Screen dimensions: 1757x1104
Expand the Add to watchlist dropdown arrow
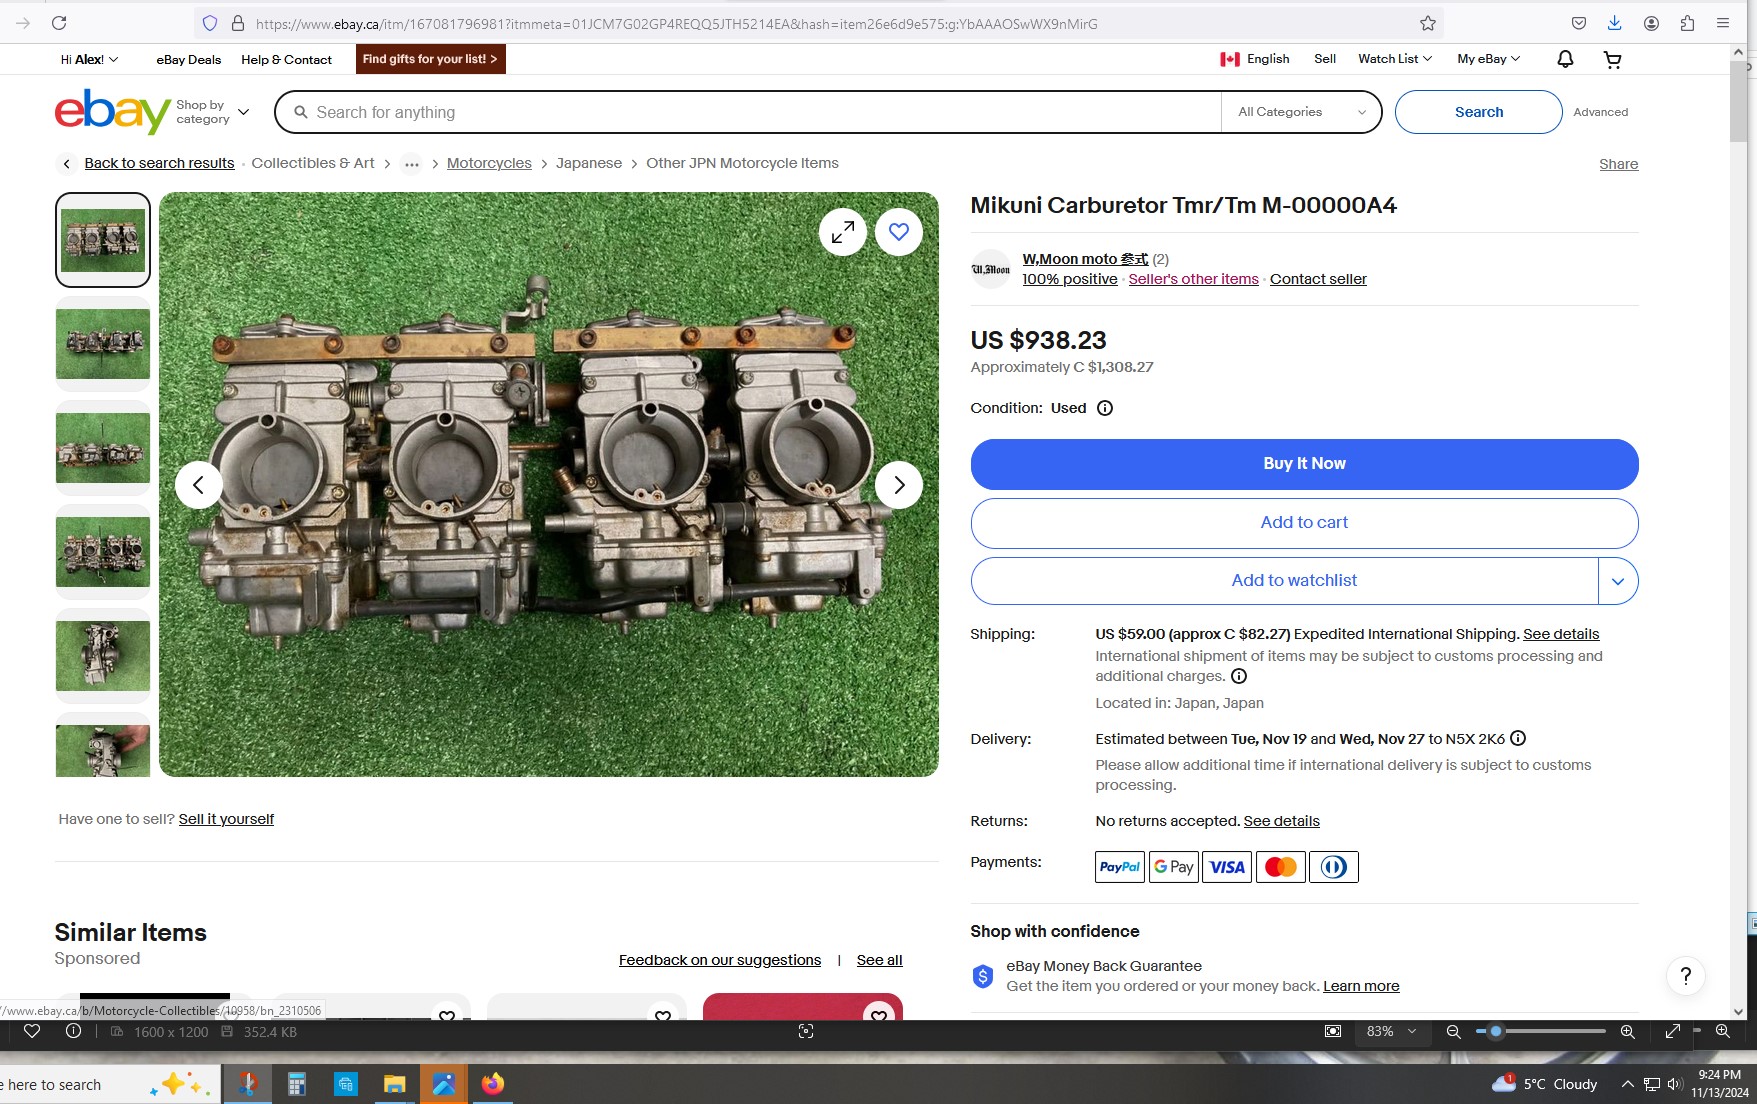(1617, 581)
